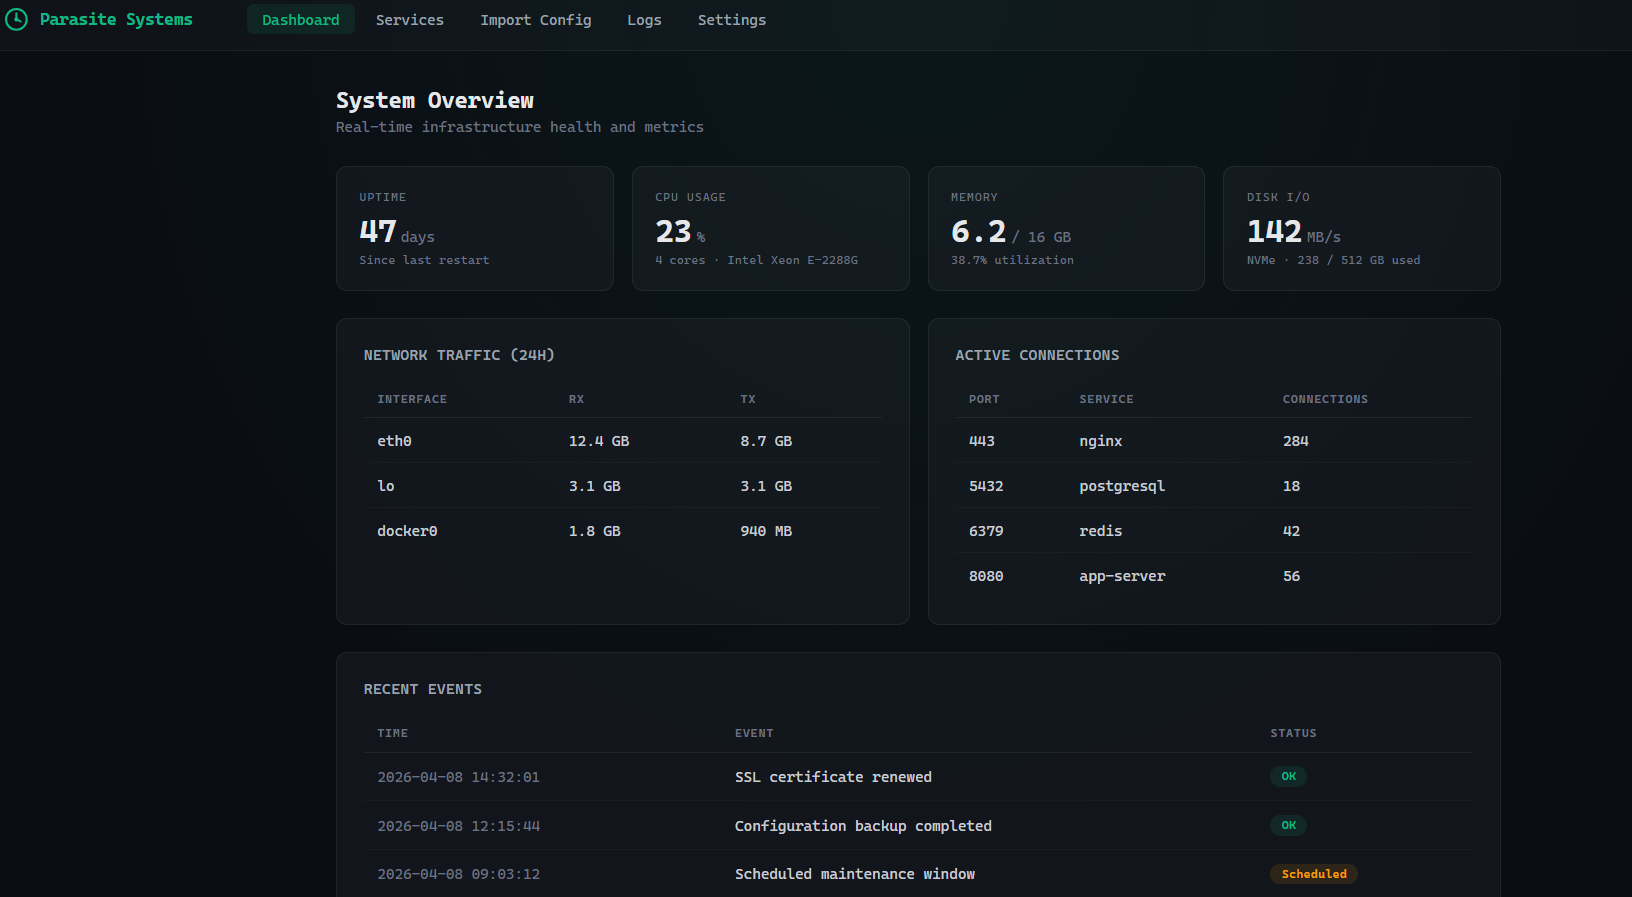View the Logs tab

tap(645, 20)
